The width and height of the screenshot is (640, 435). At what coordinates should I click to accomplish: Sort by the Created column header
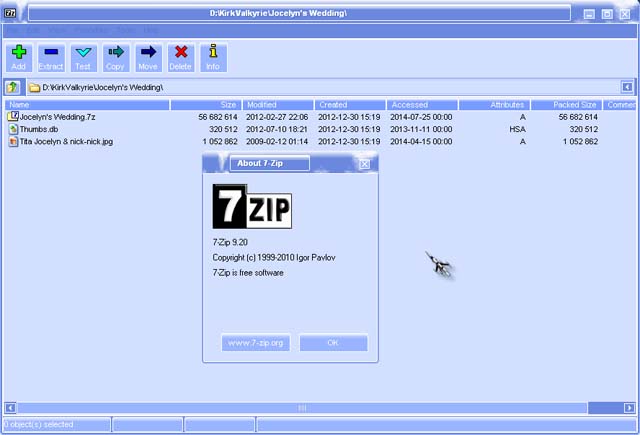350,105
